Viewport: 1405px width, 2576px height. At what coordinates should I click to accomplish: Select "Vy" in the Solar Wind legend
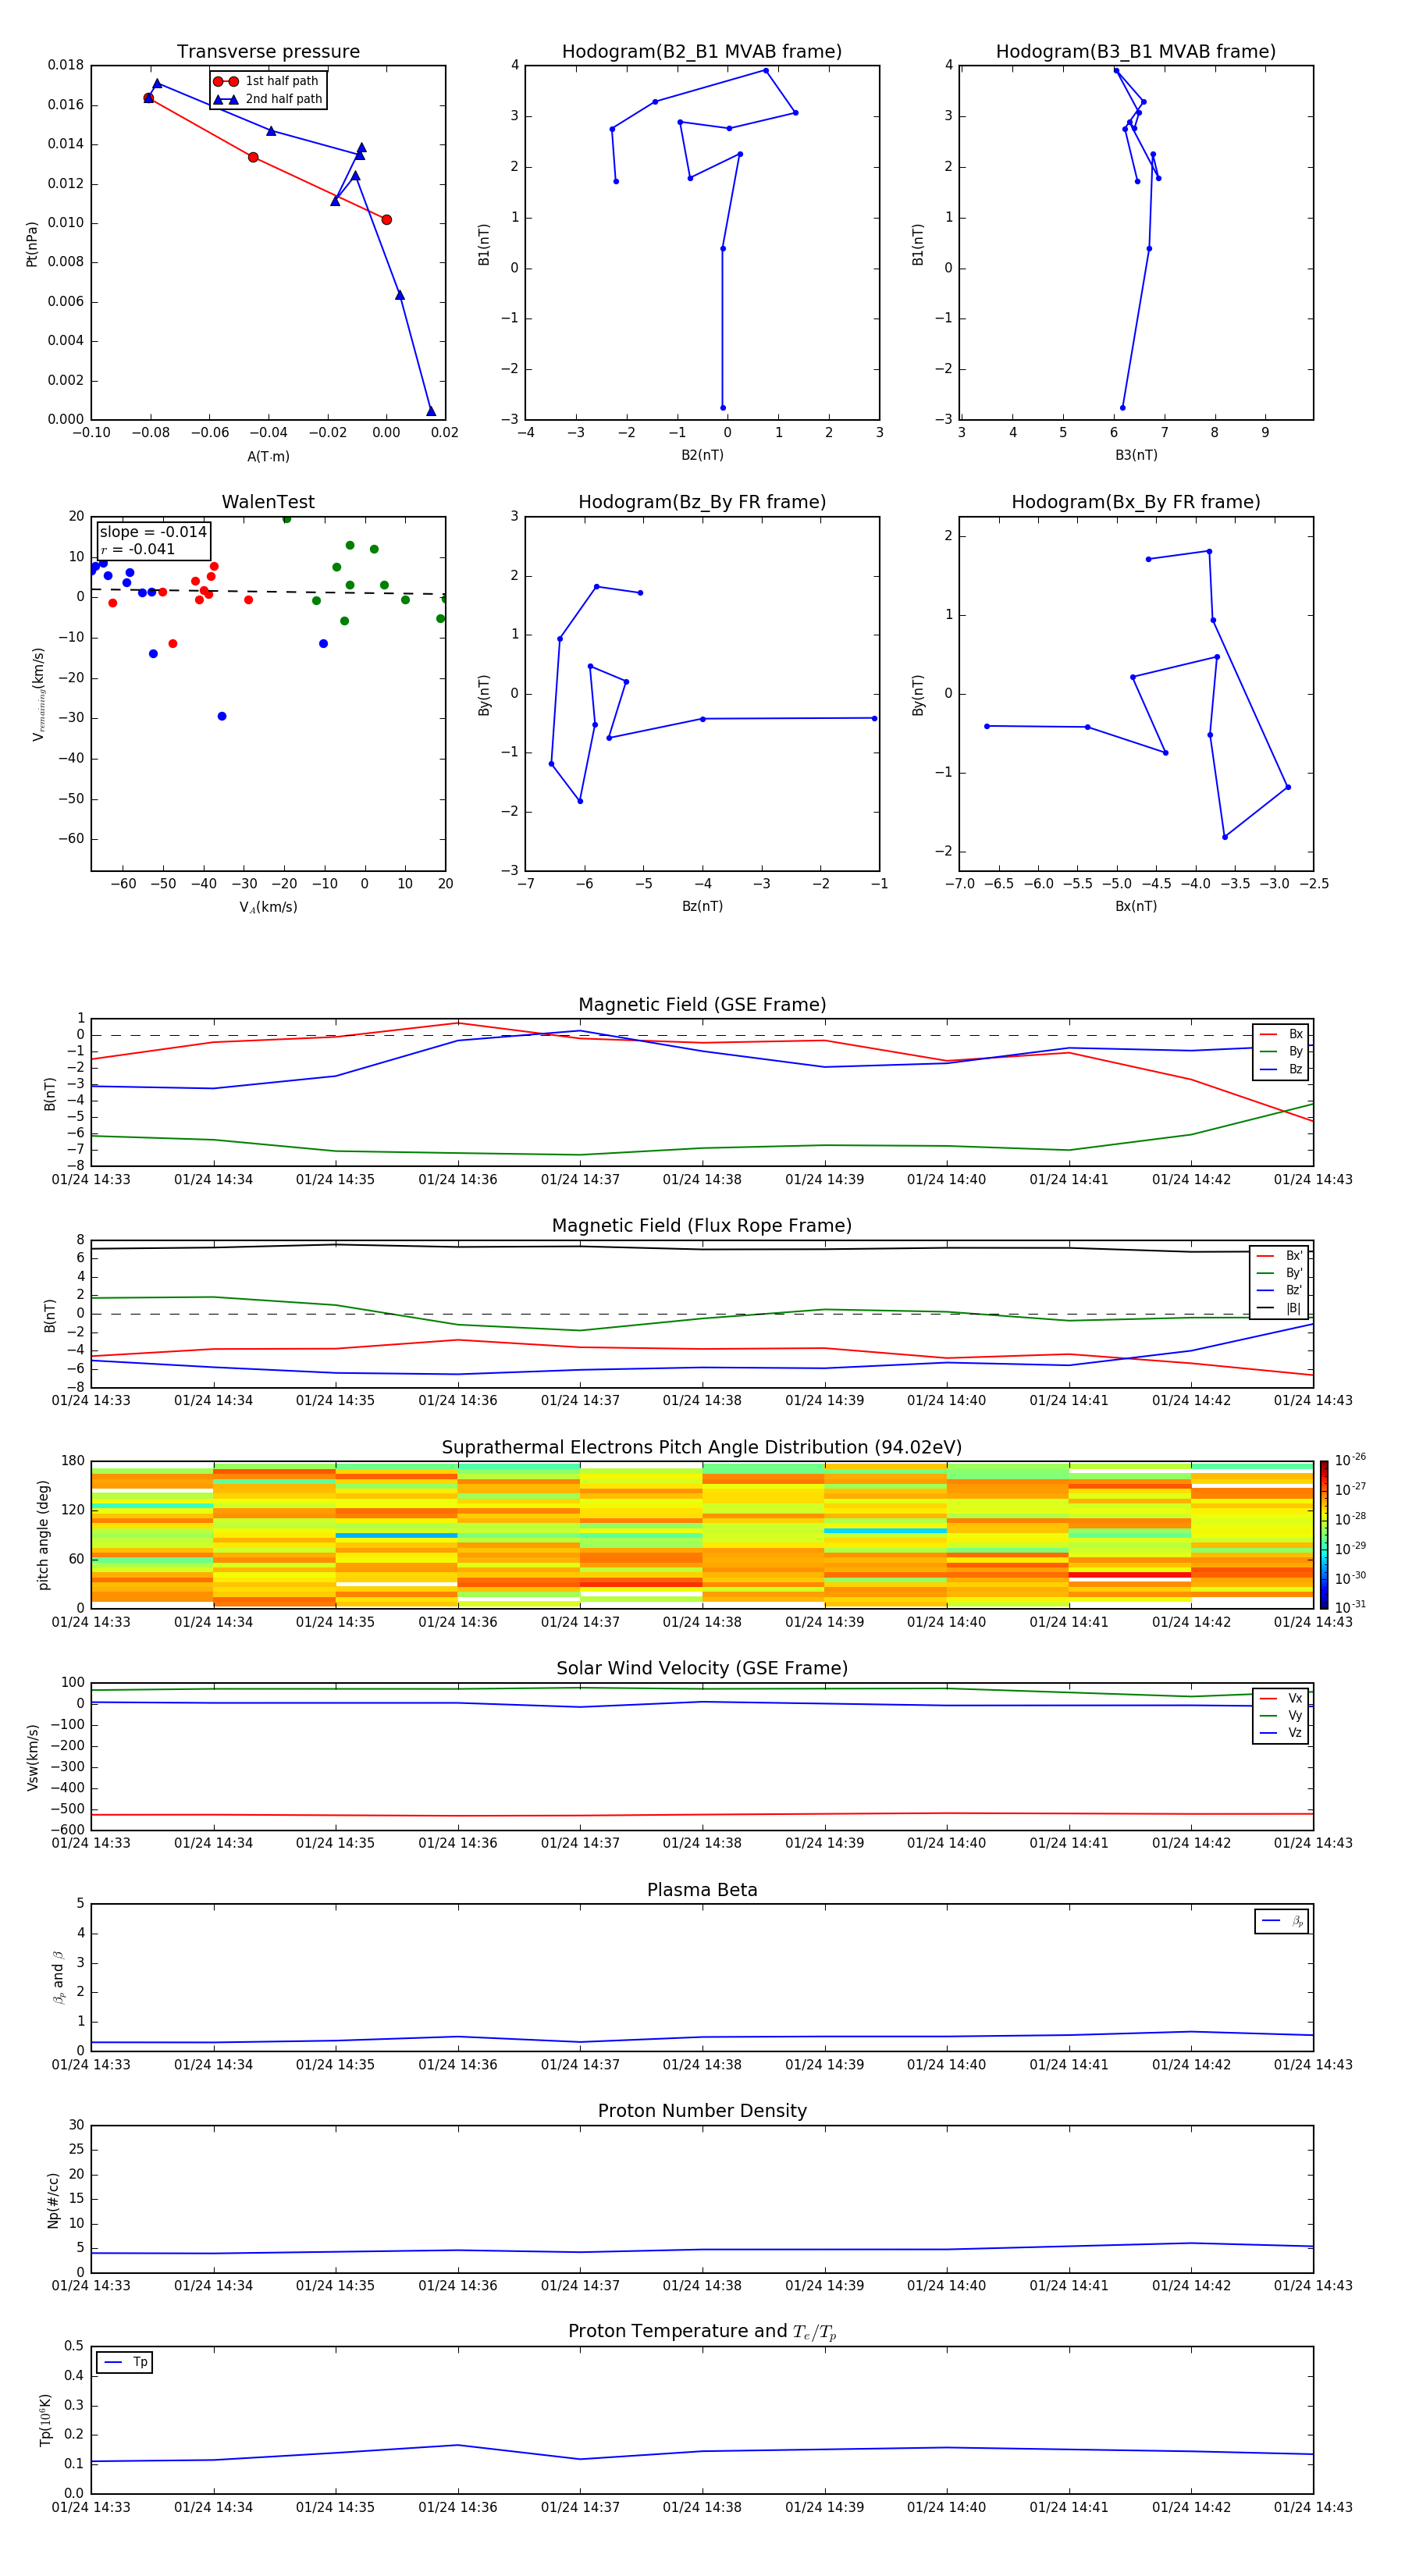(1281, 1716)
